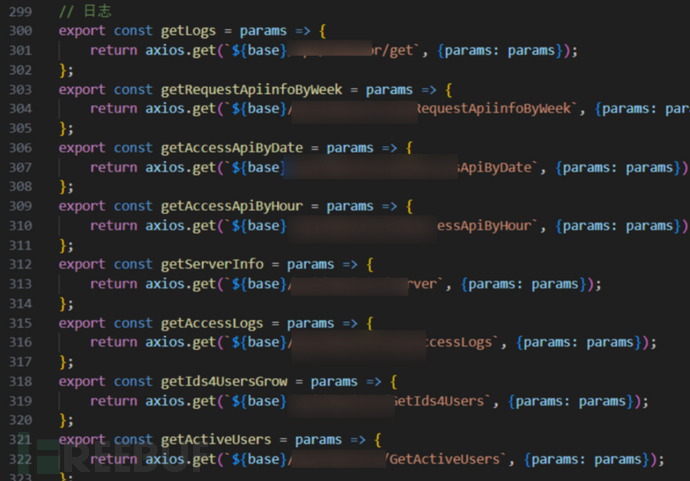Select the identifier getAccessApiByDate on line 306
The image size is (690, 481).
point(232,148)
